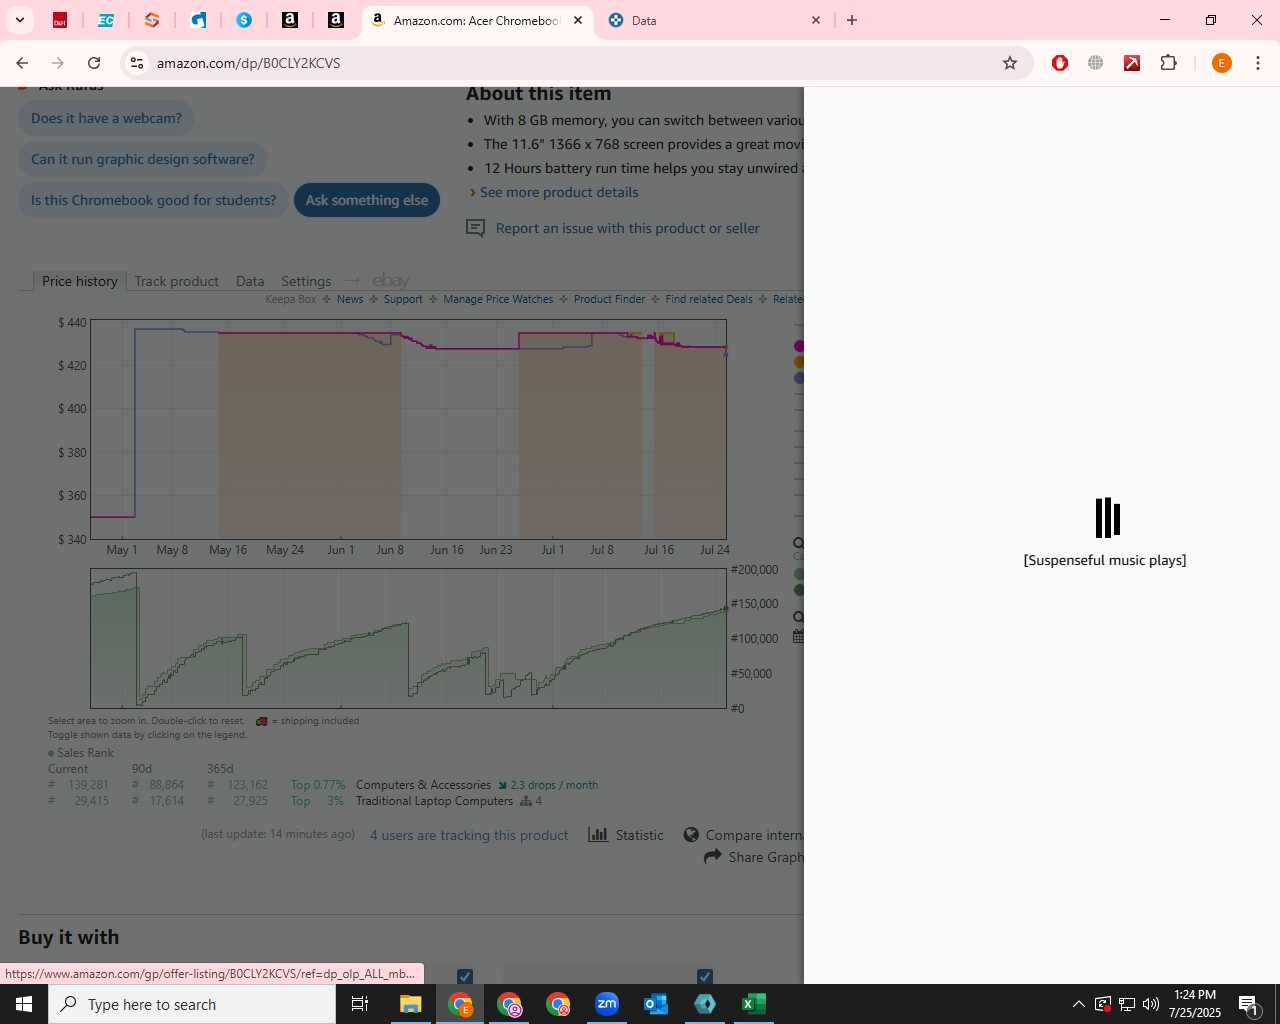Open the notifications center icon
This screenshot has width=1280, height=1024.
point(1248,1004)
